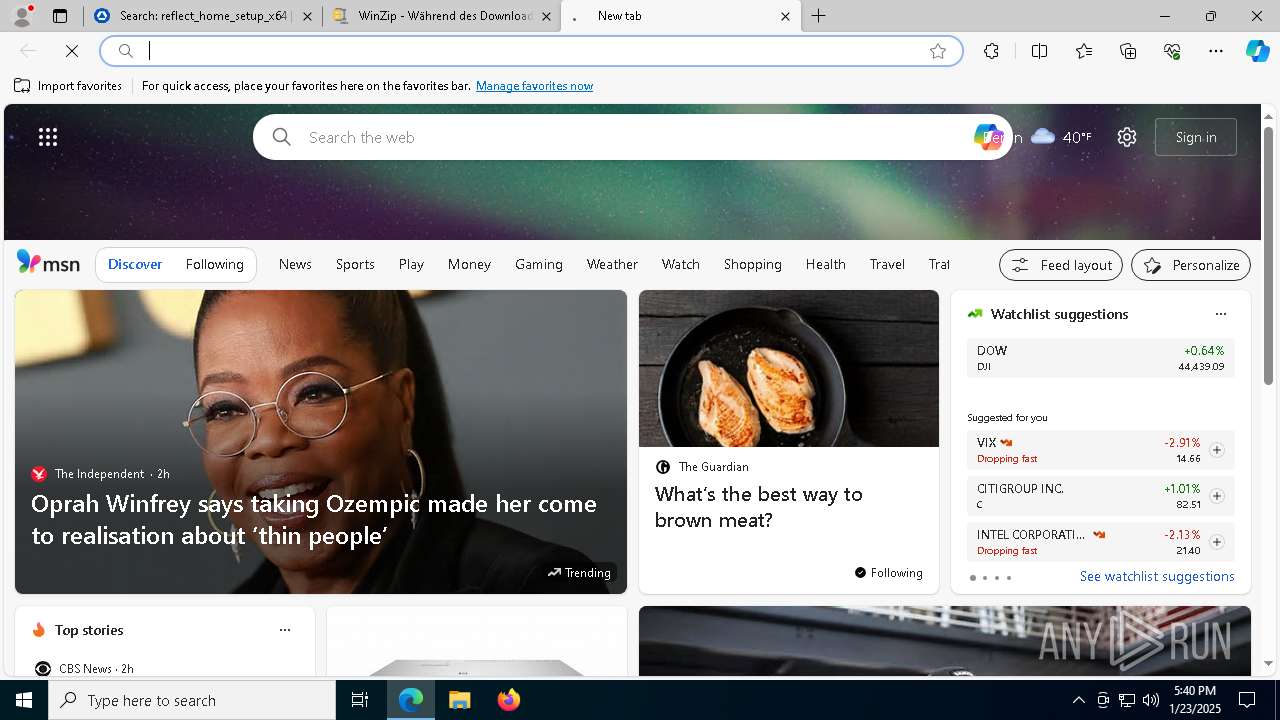Image resolution: width=1280 pixels, height=720 pixels.
Task: Open the Sports category
Action: pyautogui.click(x=355, y=264)
